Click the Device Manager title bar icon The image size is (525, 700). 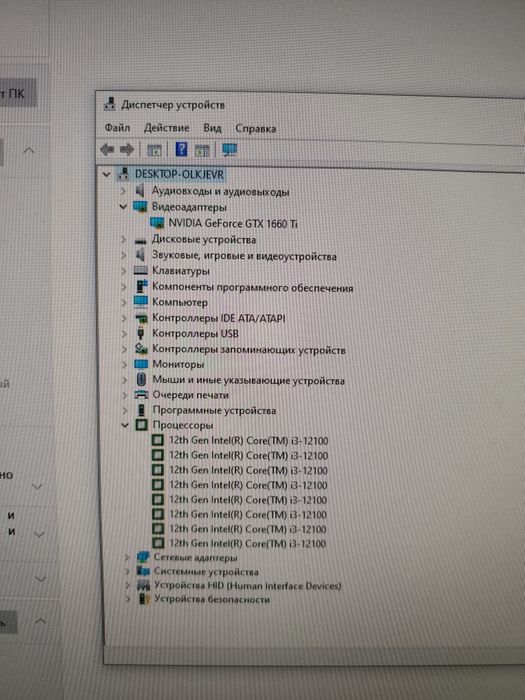tap(110, 104)
